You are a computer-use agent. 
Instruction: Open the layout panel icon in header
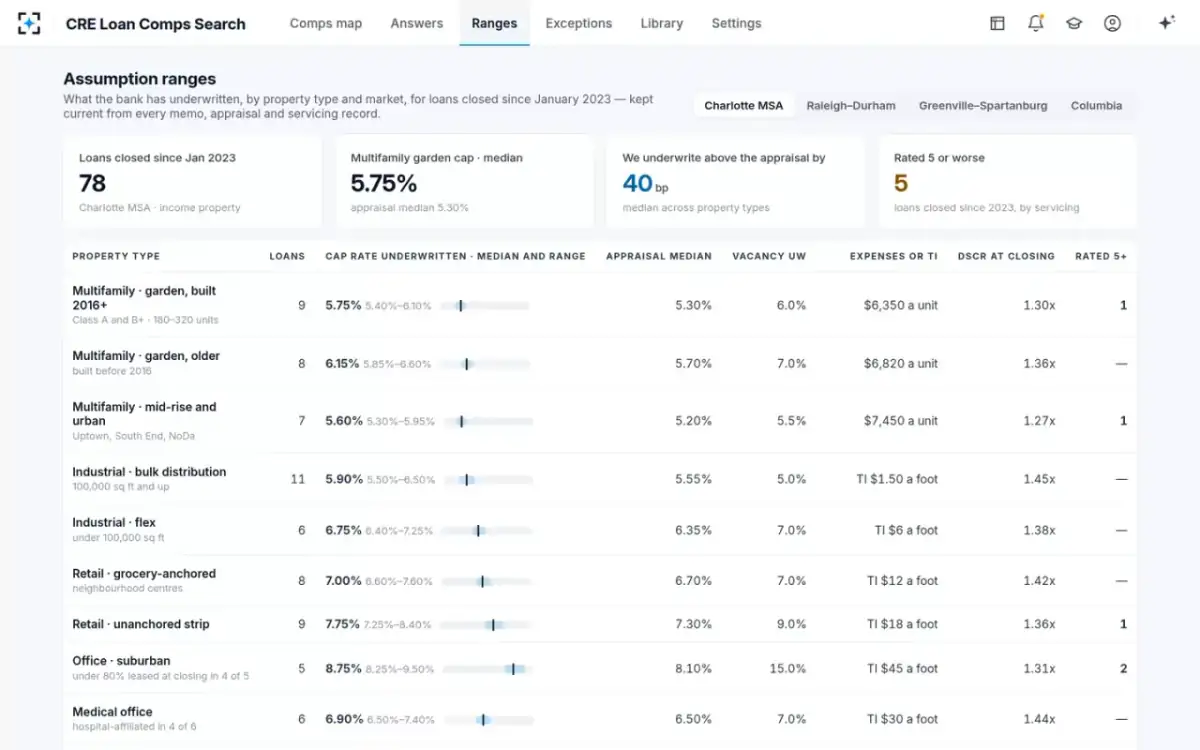point(997,23)
